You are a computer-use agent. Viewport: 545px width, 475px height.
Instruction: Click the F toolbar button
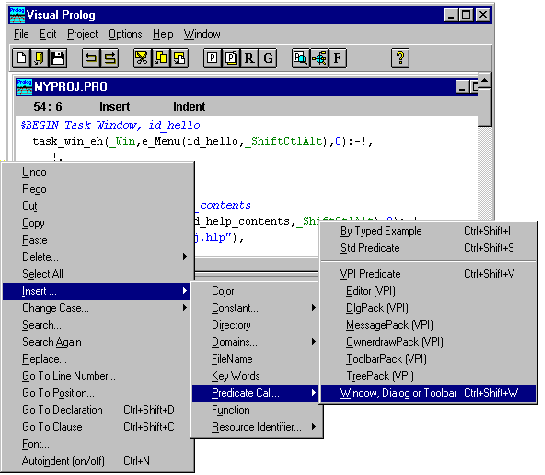pyautogui.click(x=337, y=58)
